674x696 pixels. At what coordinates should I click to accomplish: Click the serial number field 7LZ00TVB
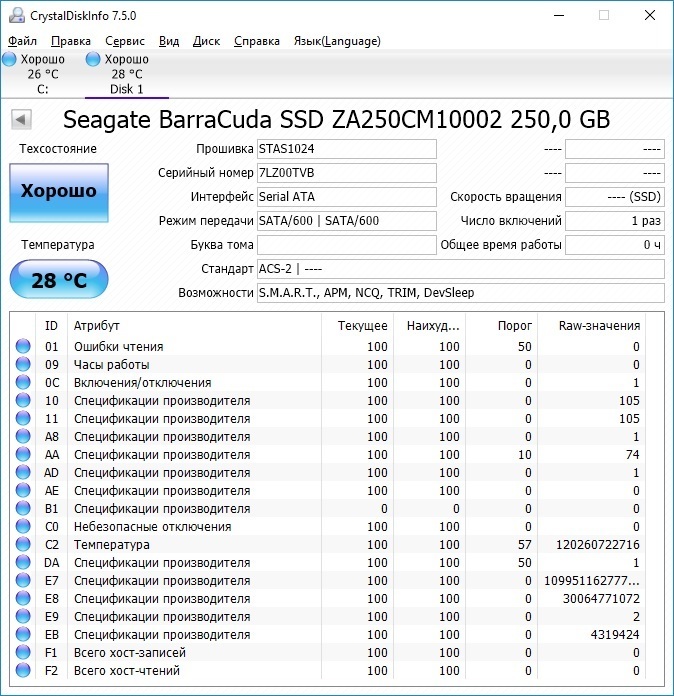tap(346, 173)
